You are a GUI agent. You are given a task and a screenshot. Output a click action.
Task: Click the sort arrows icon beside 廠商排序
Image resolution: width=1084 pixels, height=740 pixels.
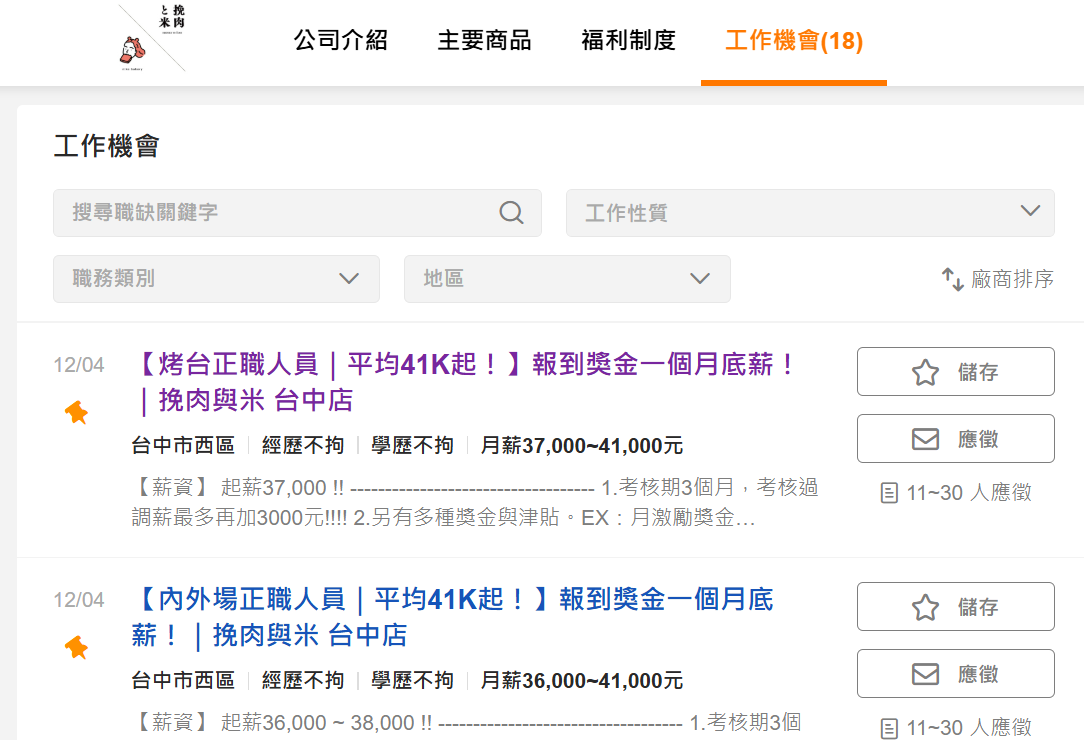click(x=952, y=279)
